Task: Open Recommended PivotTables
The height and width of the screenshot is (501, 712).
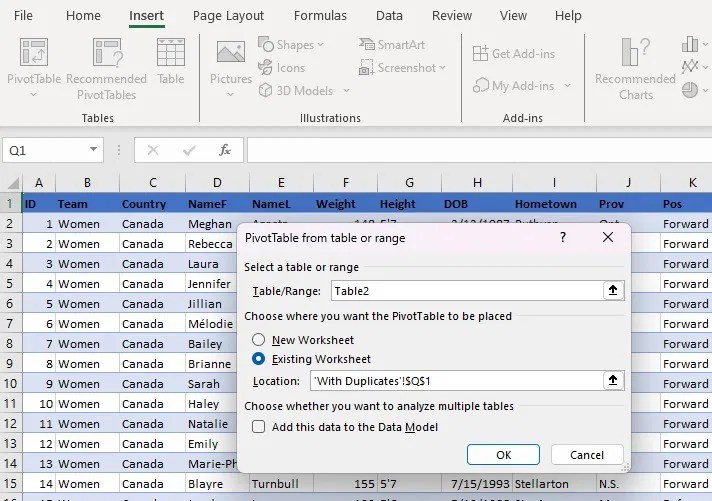Action: (107, 68)
